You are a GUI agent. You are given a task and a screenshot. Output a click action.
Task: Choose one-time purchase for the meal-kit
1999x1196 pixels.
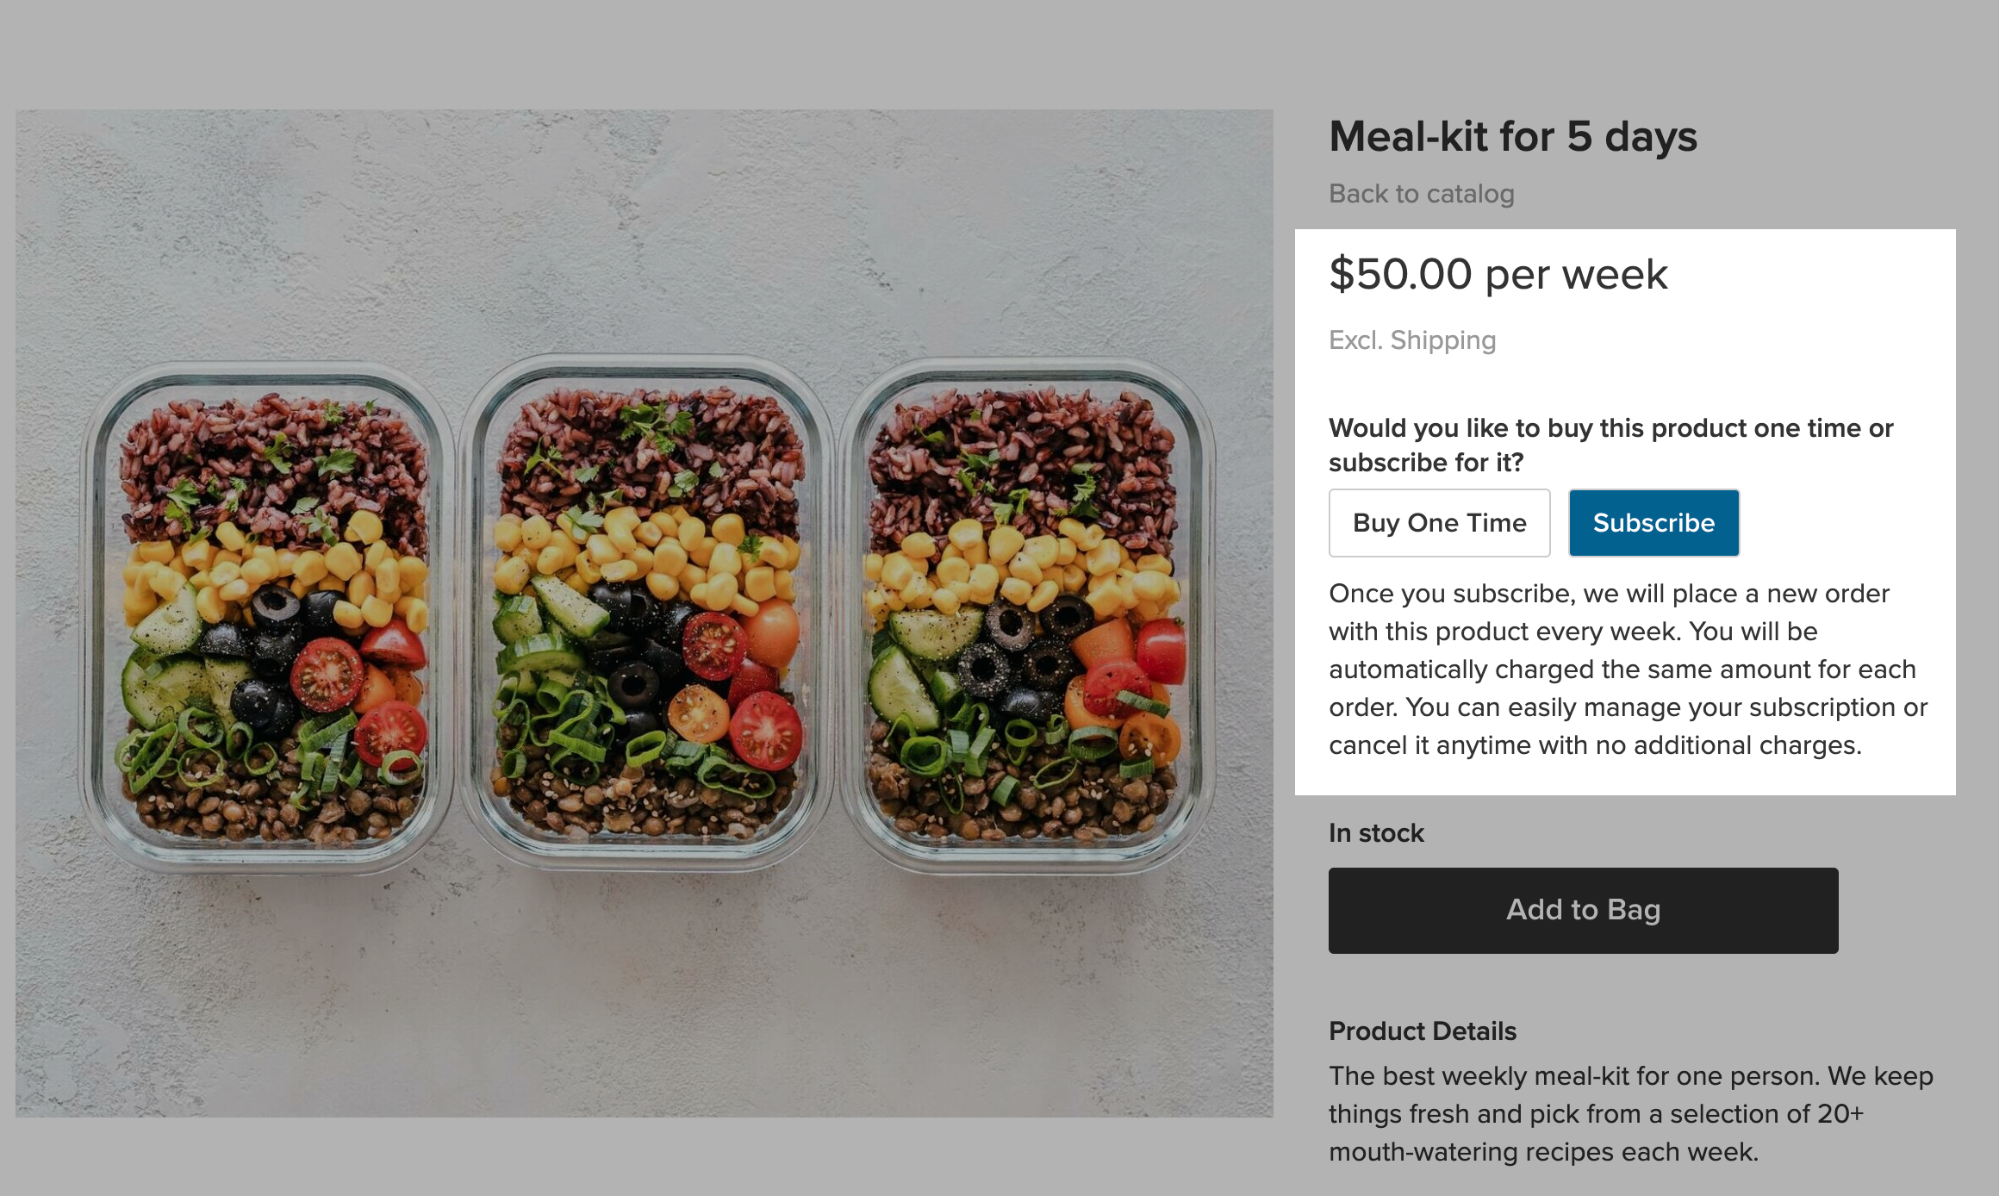pyautogui.click(x=1439, y=522)
